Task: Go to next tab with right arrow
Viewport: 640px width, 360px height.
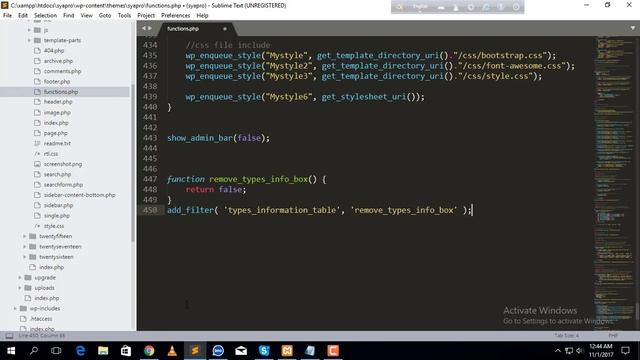Action: pos(150,28)
